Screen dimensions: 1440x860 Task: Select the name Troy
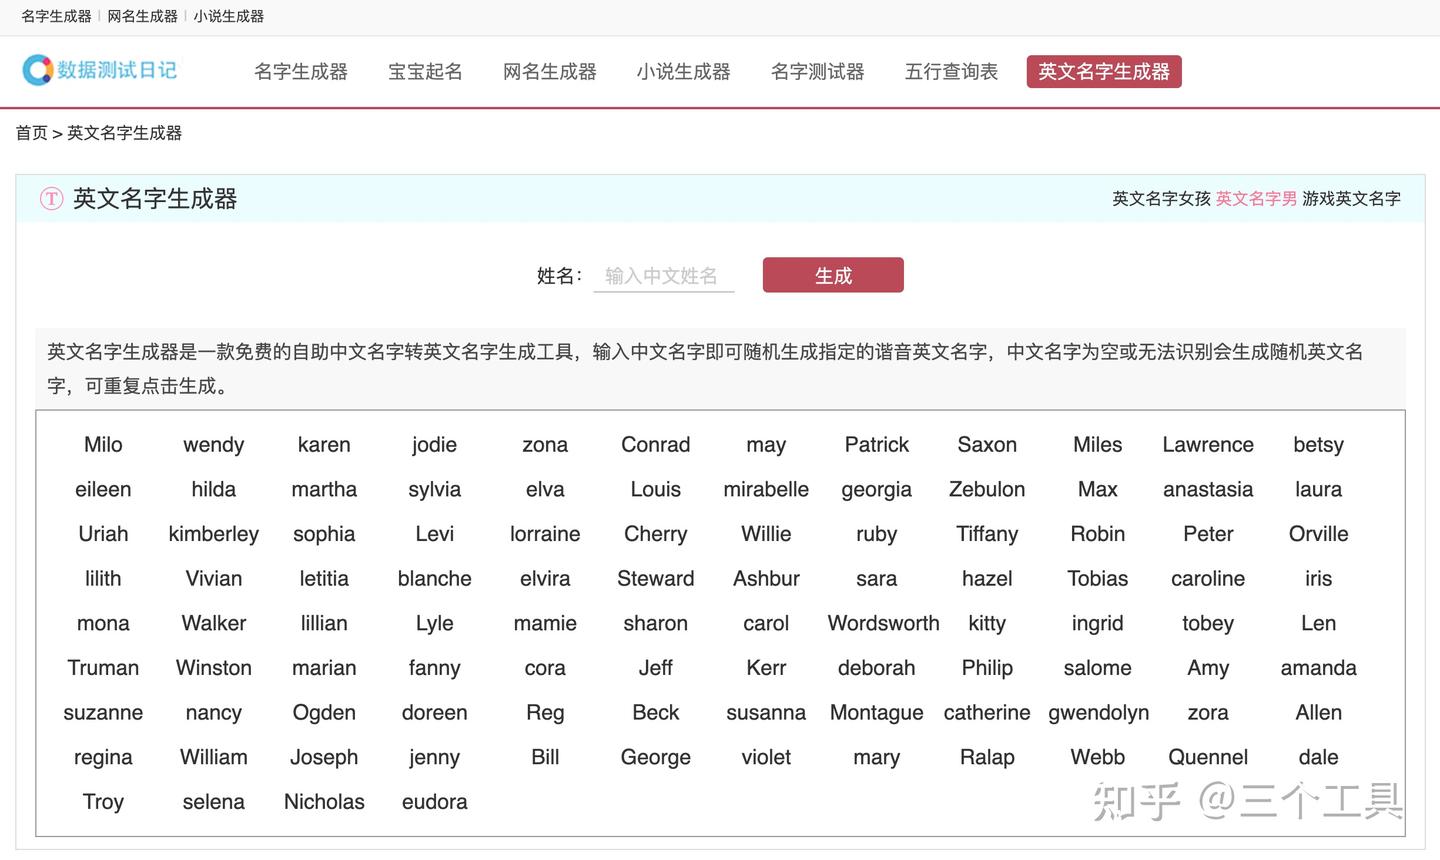coord(103,802)
